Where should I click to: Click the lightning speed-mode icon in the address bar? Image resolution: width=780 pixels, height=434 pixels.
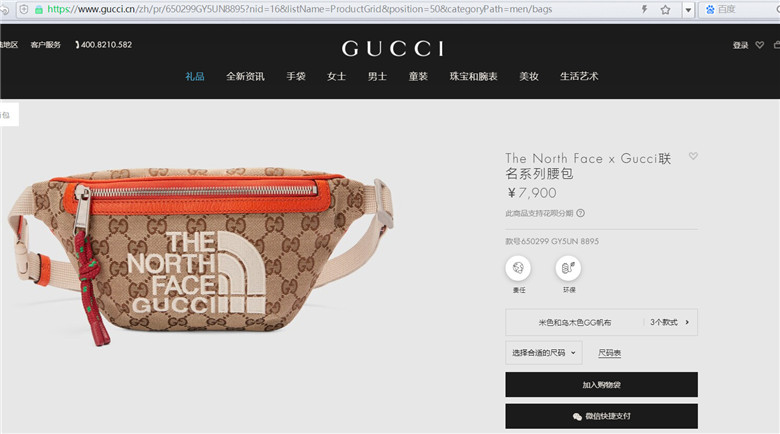pos(644,9)
